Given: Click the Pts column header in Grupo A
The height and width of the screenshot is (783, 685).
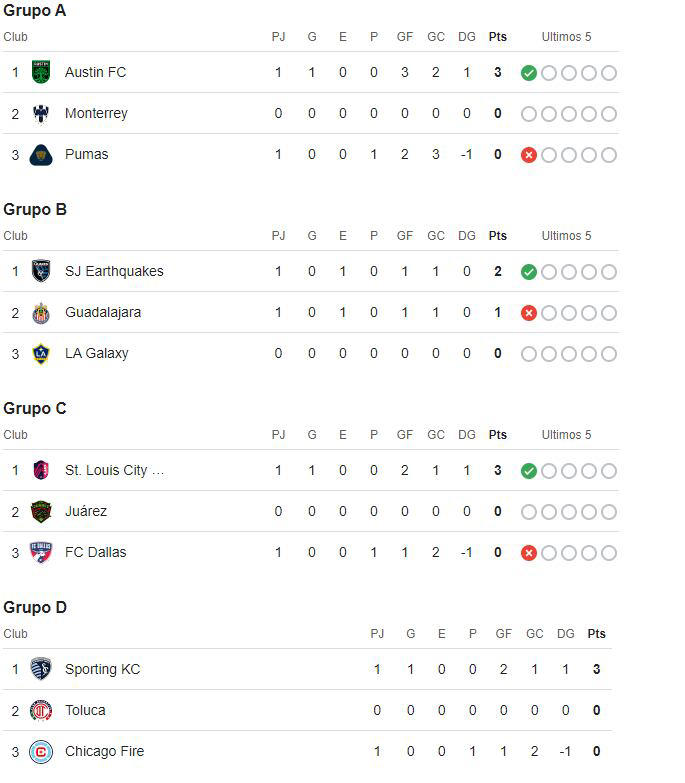Looking at the screenshot, I should pyautogui.click(x=497, y=37).
